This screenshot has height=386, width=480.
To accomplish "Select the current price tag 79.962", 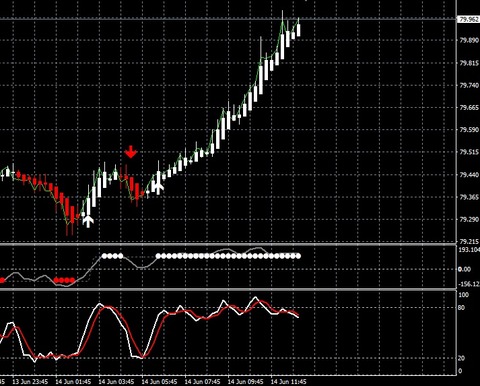I will [x=469, y=19].
